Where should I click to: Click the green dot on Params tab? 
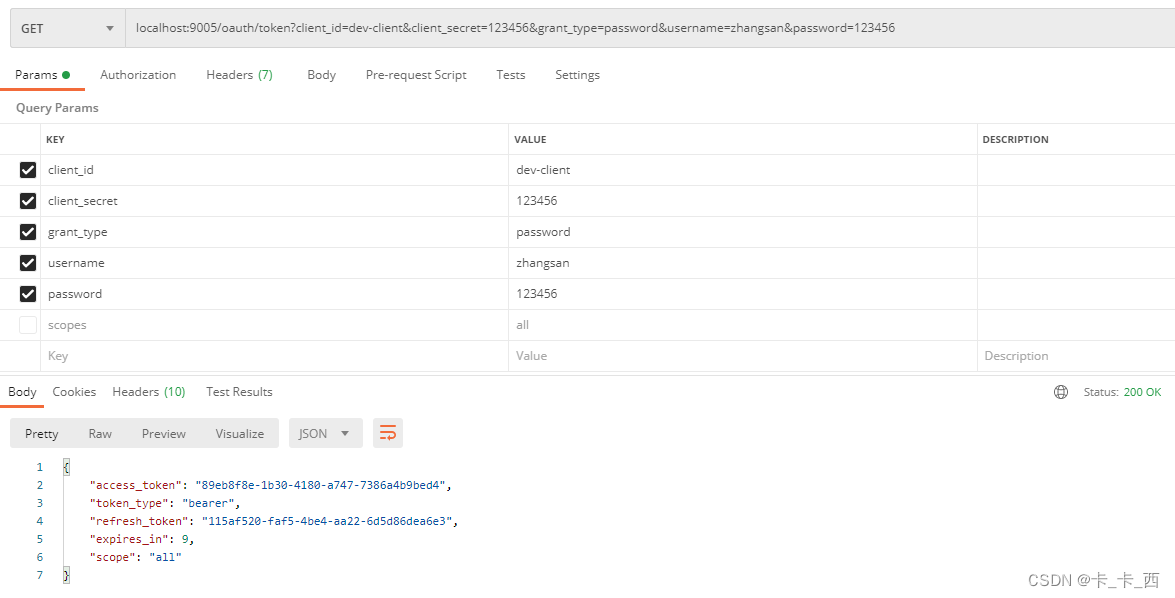[68, 73]
